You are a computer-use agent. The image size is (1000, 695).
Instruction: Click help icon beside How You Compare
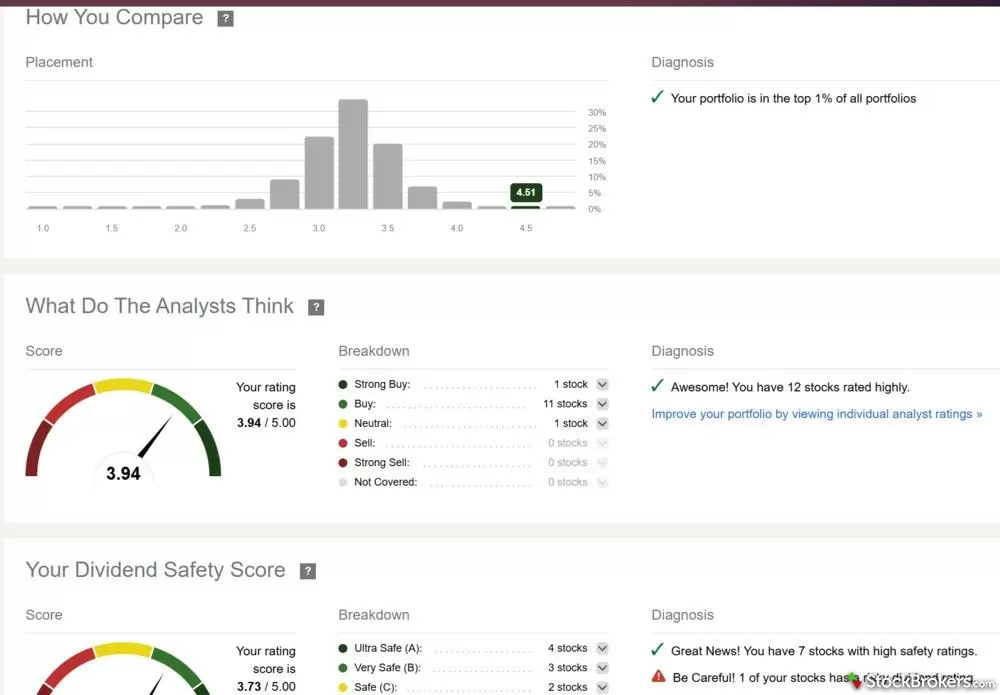[225, 19]
